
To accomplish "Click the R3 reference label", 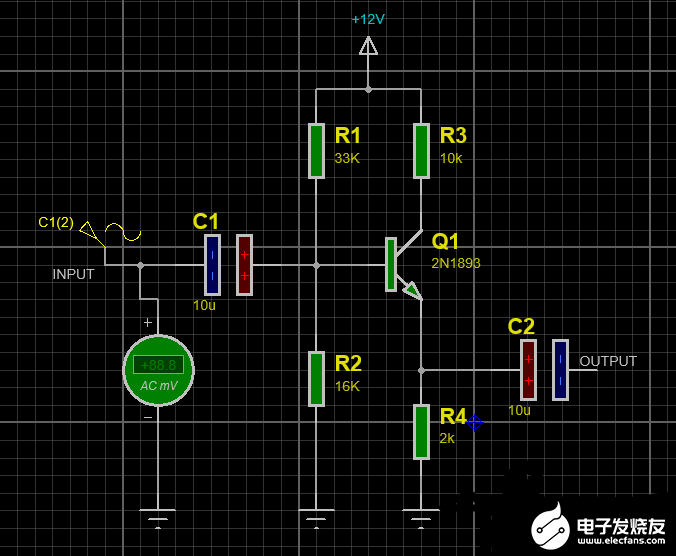I will 453,135.
